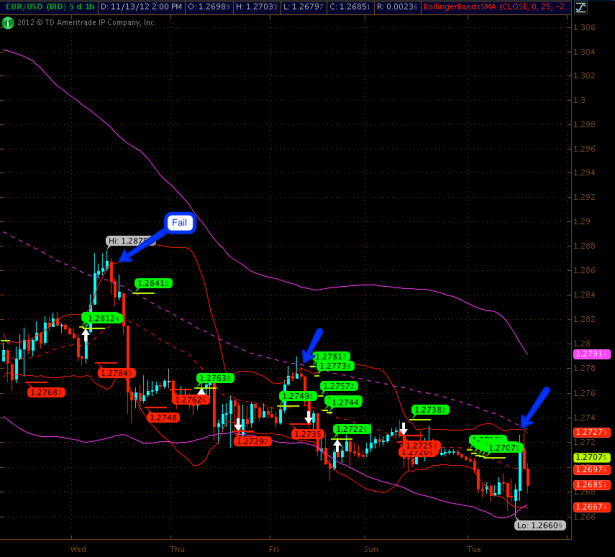
Task: Click the white up arrow below 1.2722 label
Action: 337,446
